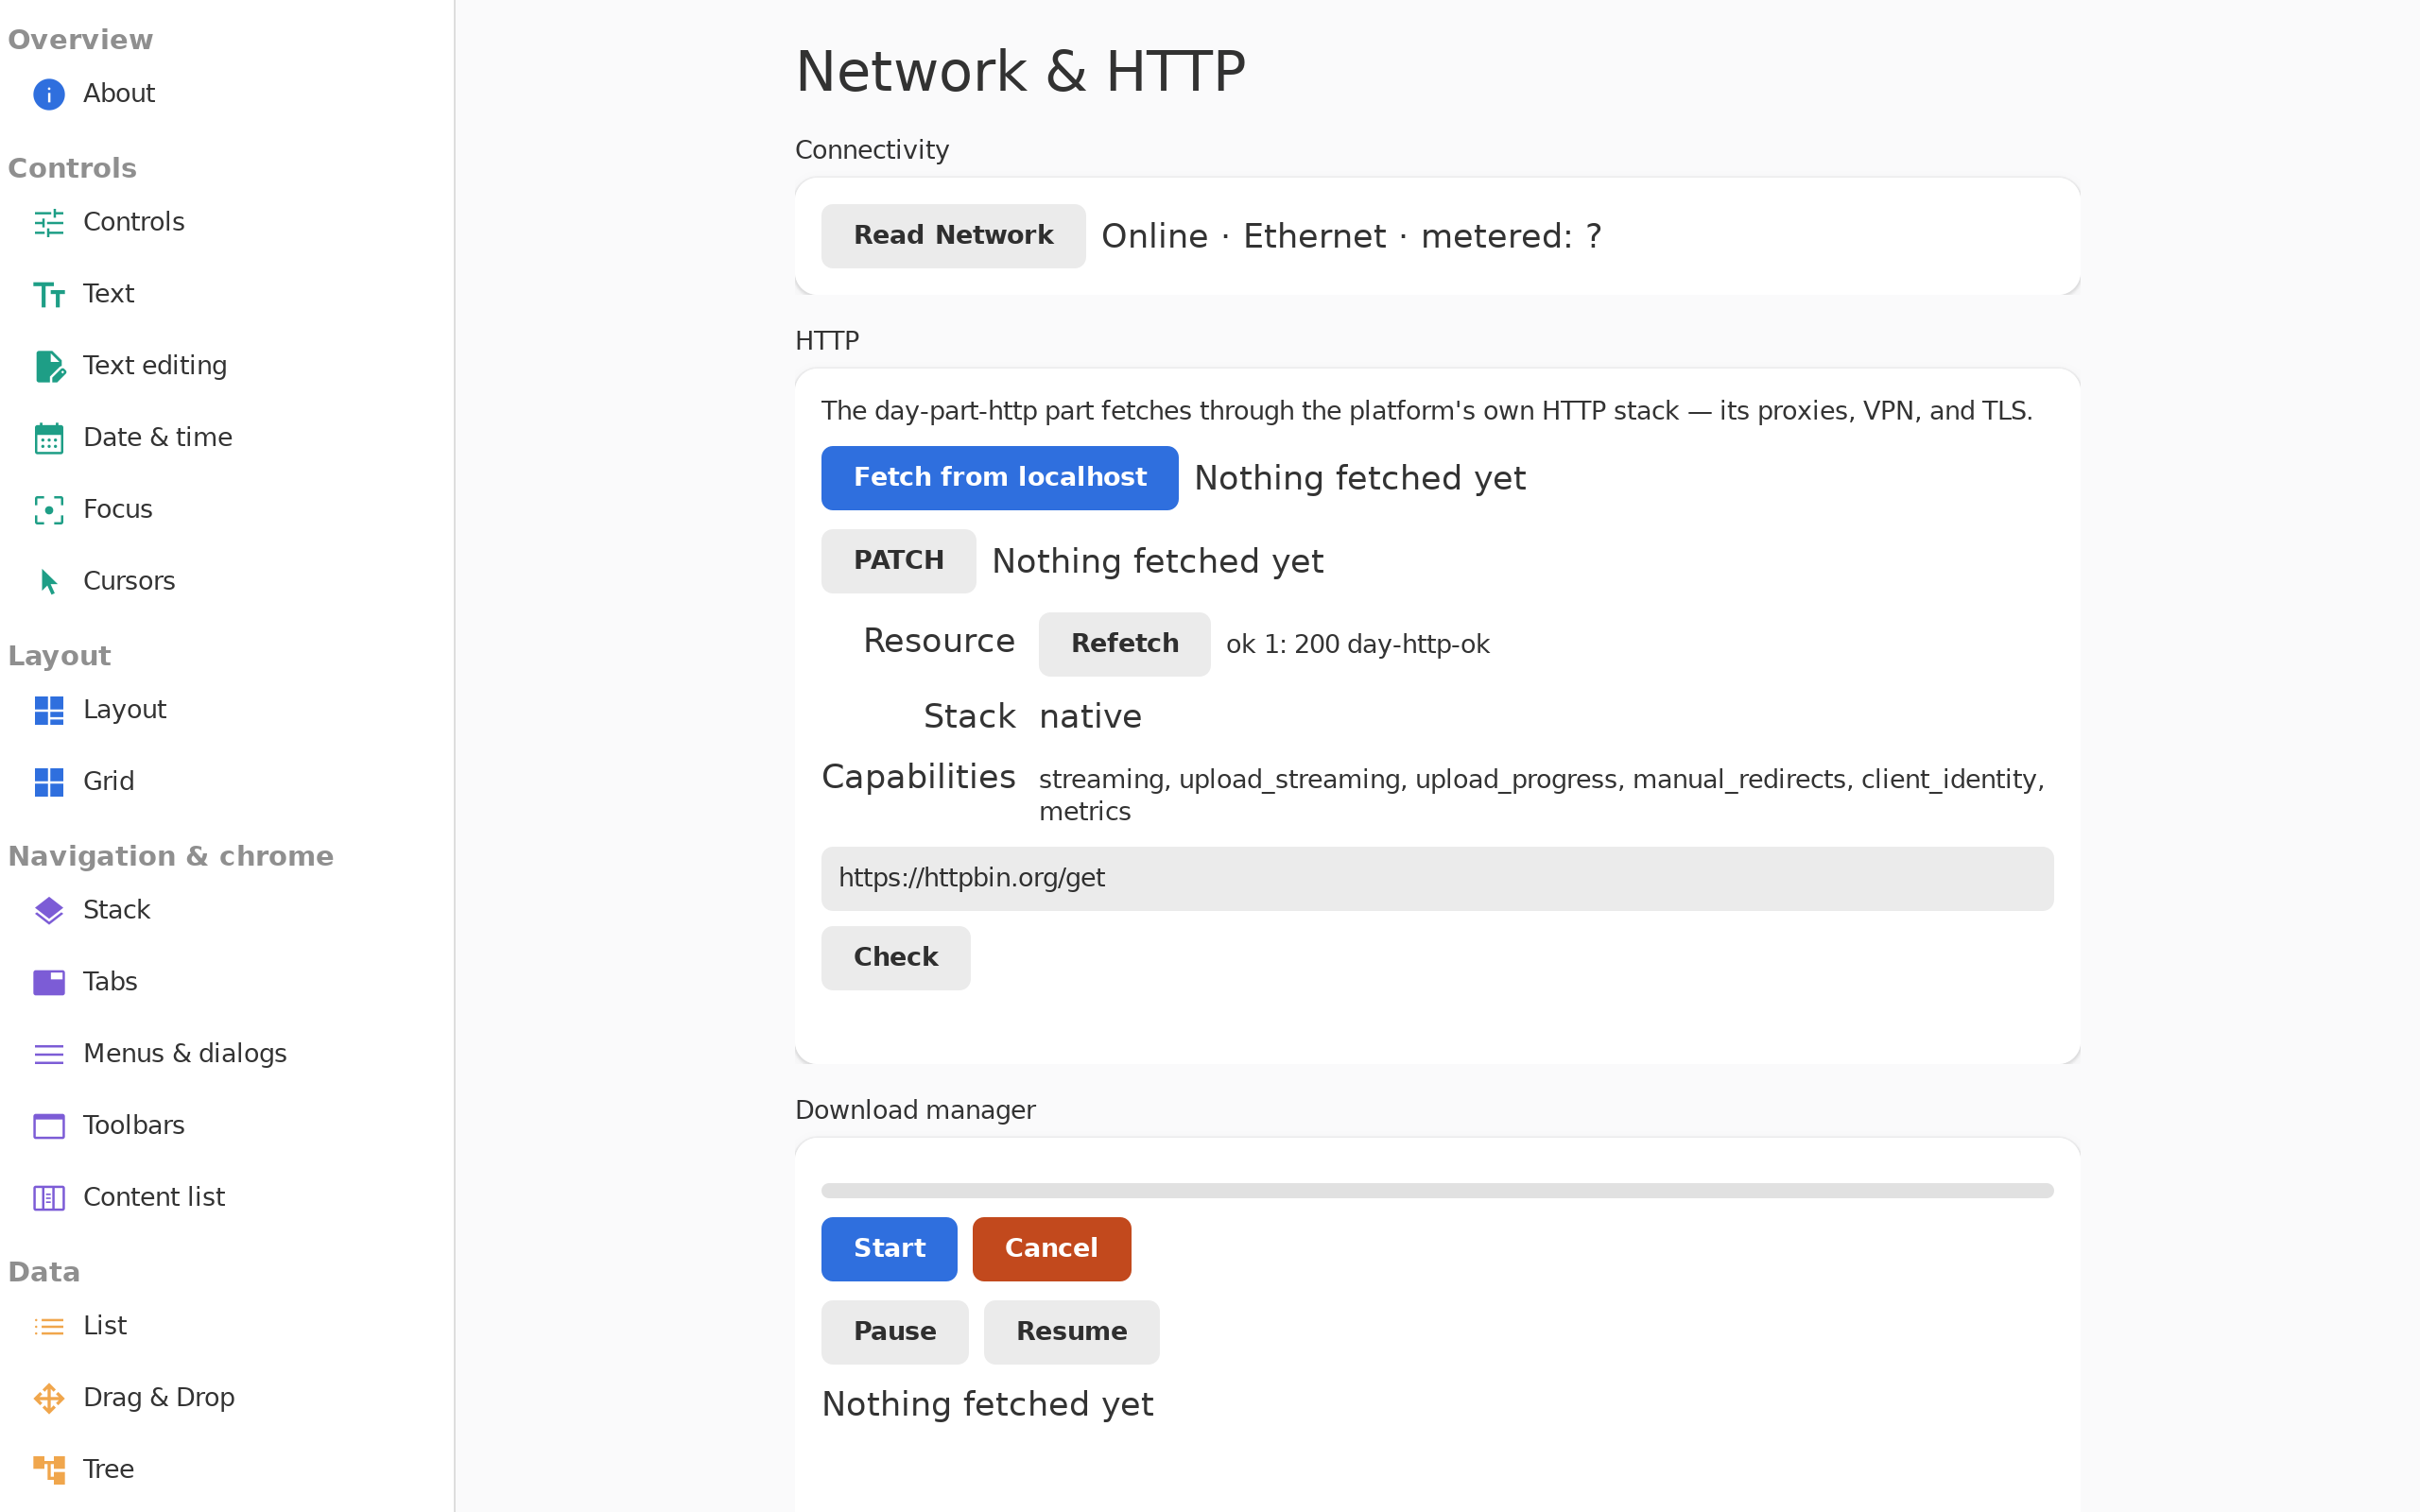The height and width of the screenshot is (1512, 2420).
Task: Click the Tabs icon in sidebar
Action: pos(49,982)
